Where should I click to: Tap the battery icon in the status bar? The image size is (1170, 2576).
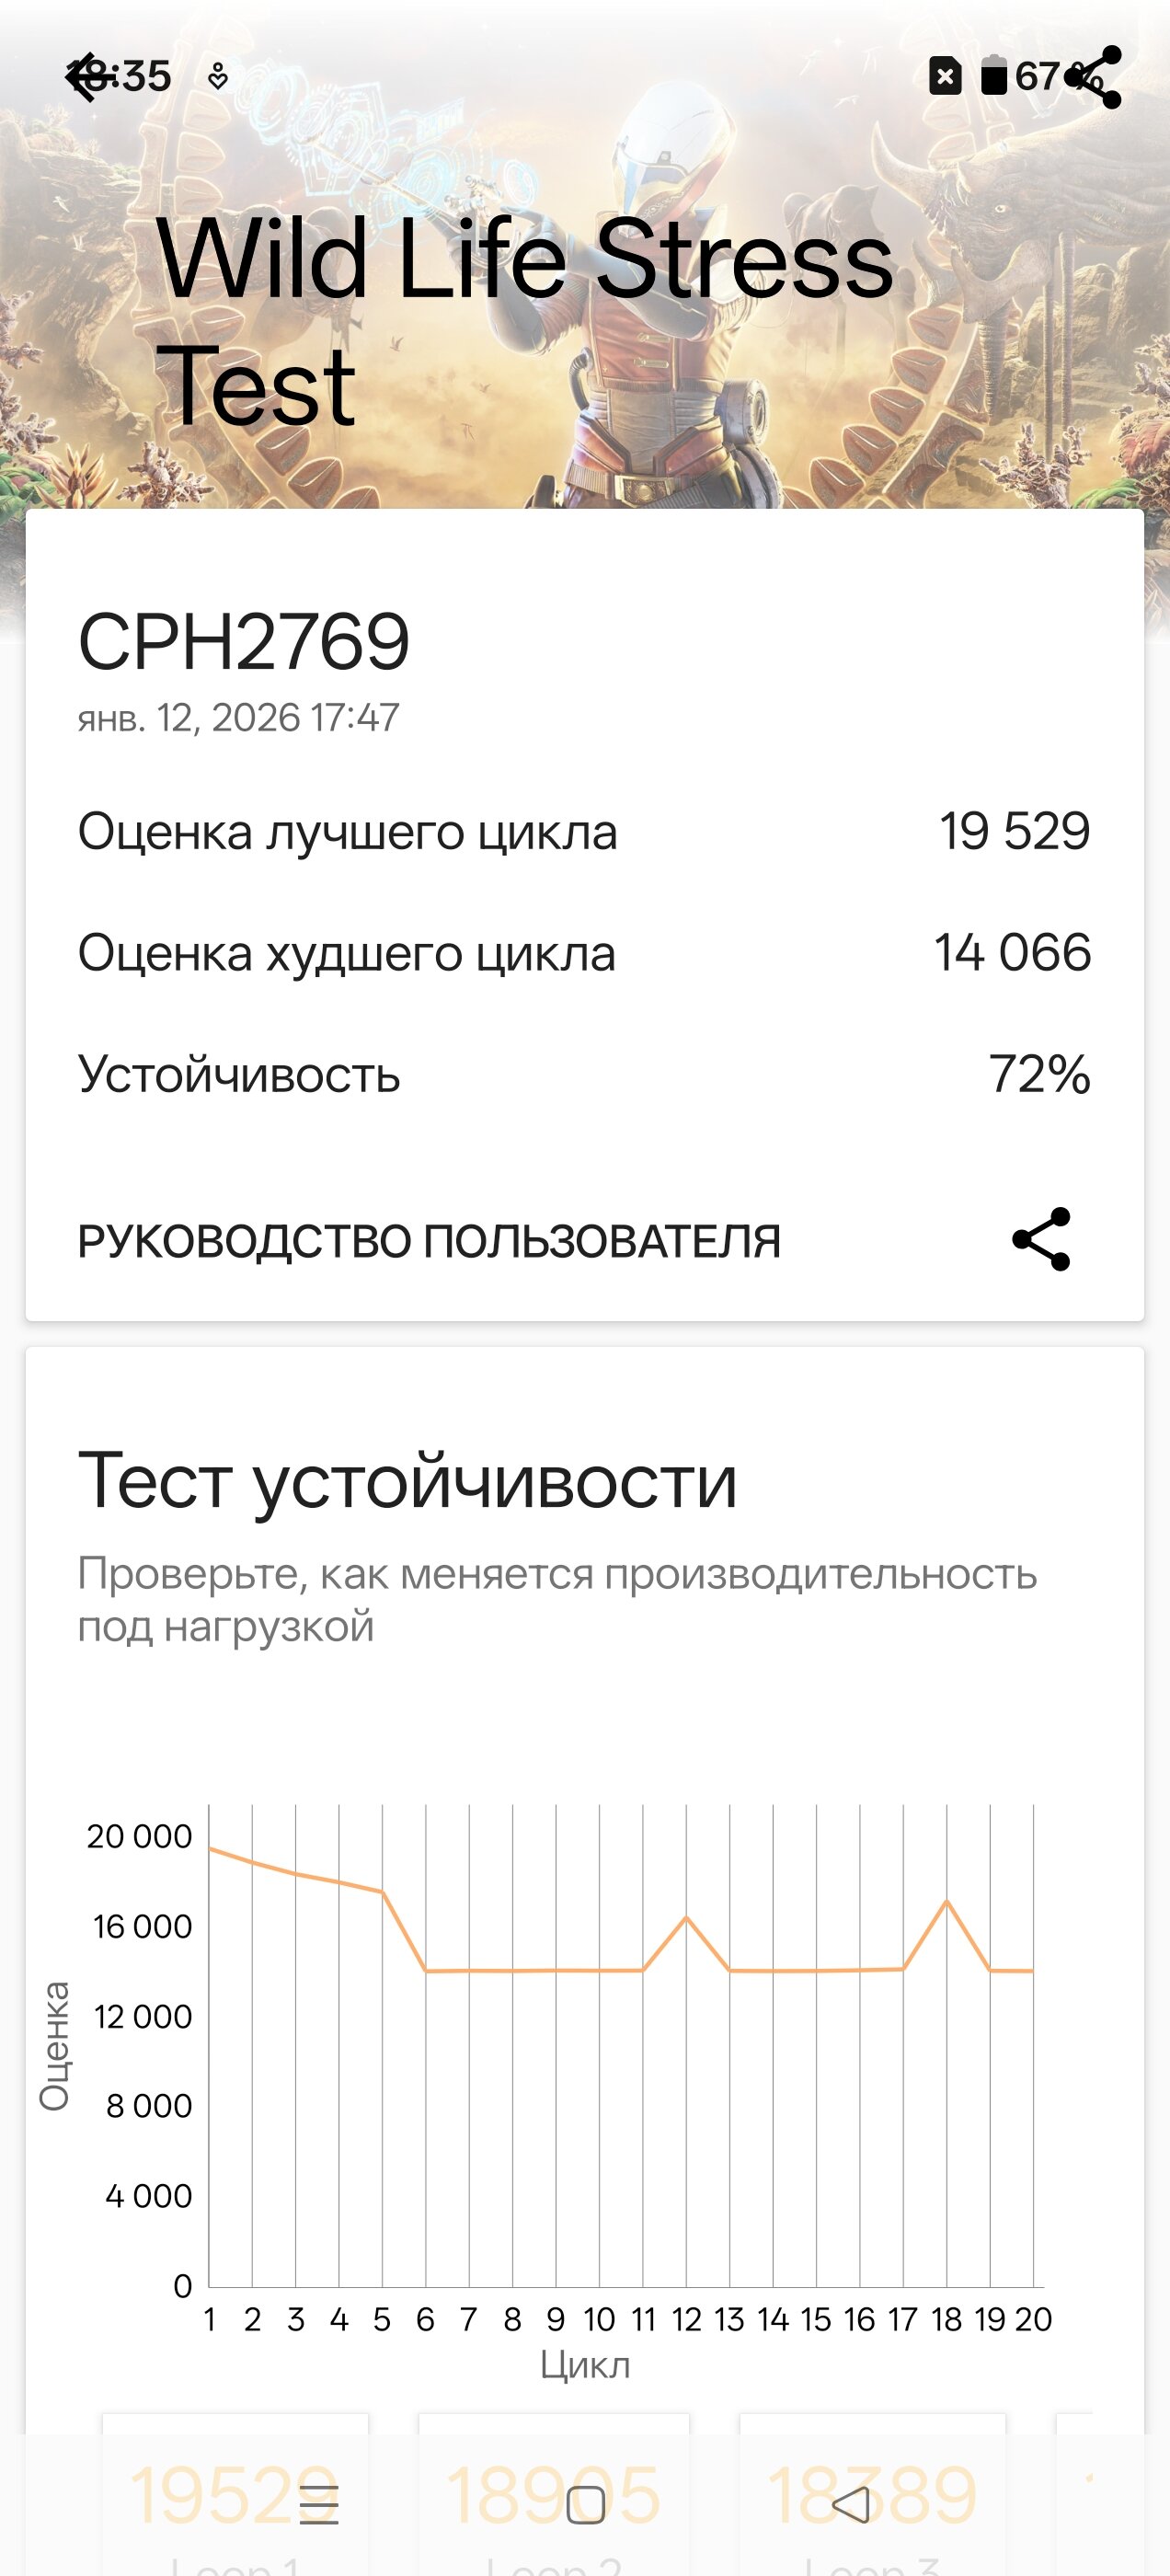(x=993, y=76)
